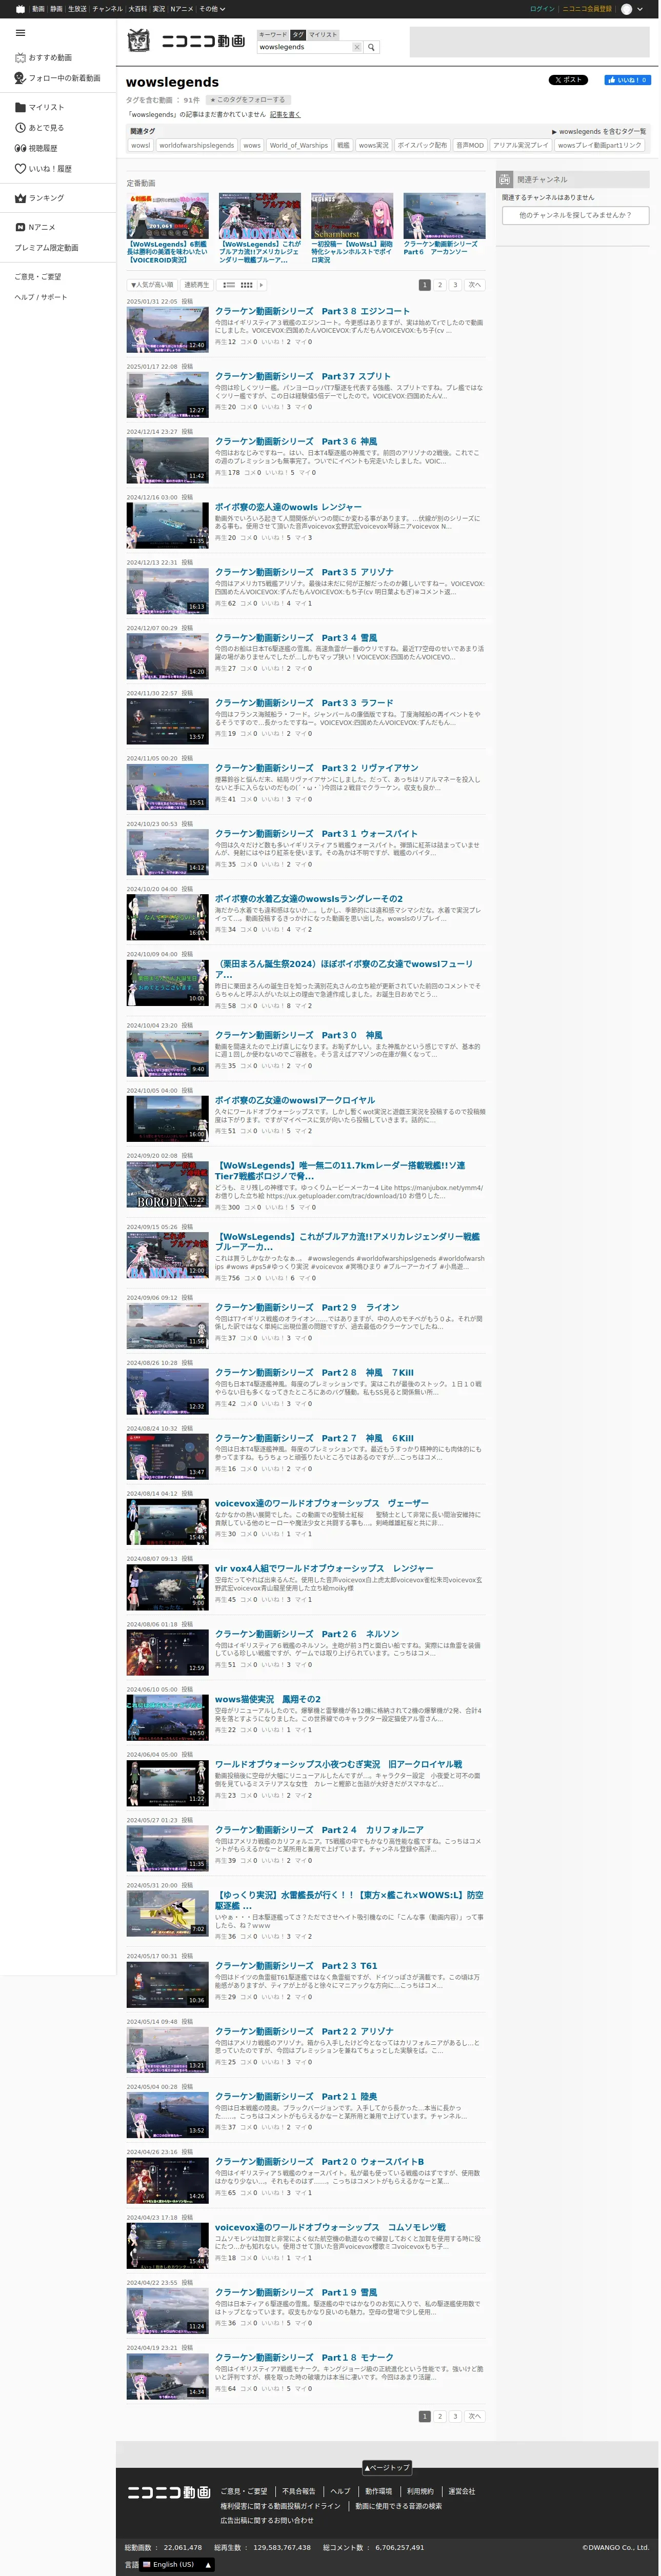Open クラーケン動画新シリーズ Part18 モナーク title
661x2576 pixels.
coord(304,2357)
